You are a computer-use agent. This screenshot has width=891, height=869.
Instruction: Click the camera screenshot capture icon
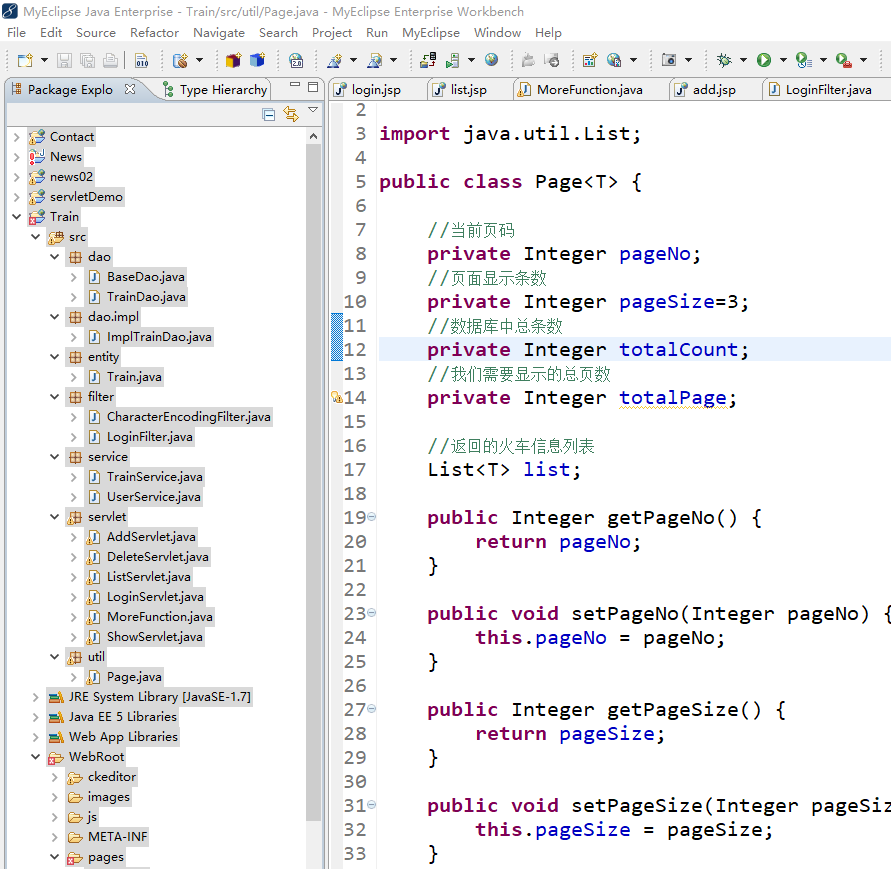click(x=669, y=60)
